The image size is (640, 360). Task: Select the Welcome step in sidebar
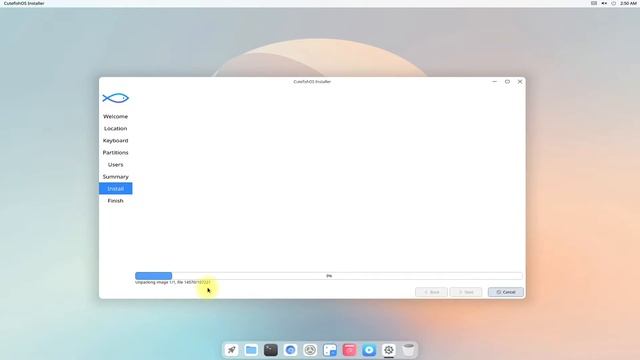point(116,116)
